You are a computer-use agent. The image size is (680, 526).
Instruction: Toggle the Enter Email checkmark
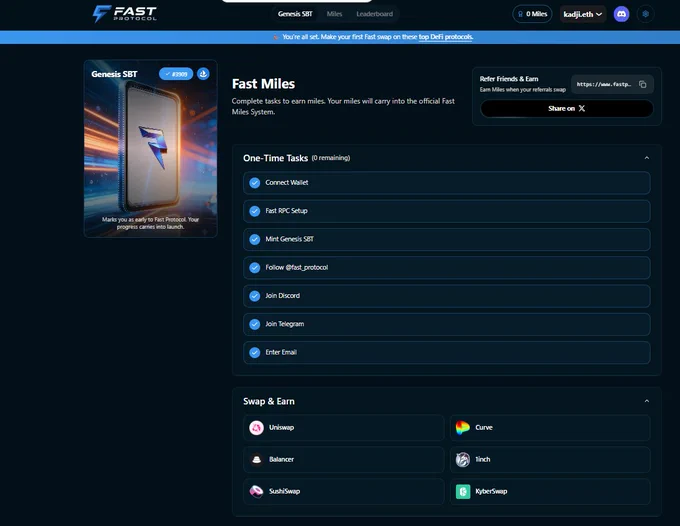pos(255,352)
